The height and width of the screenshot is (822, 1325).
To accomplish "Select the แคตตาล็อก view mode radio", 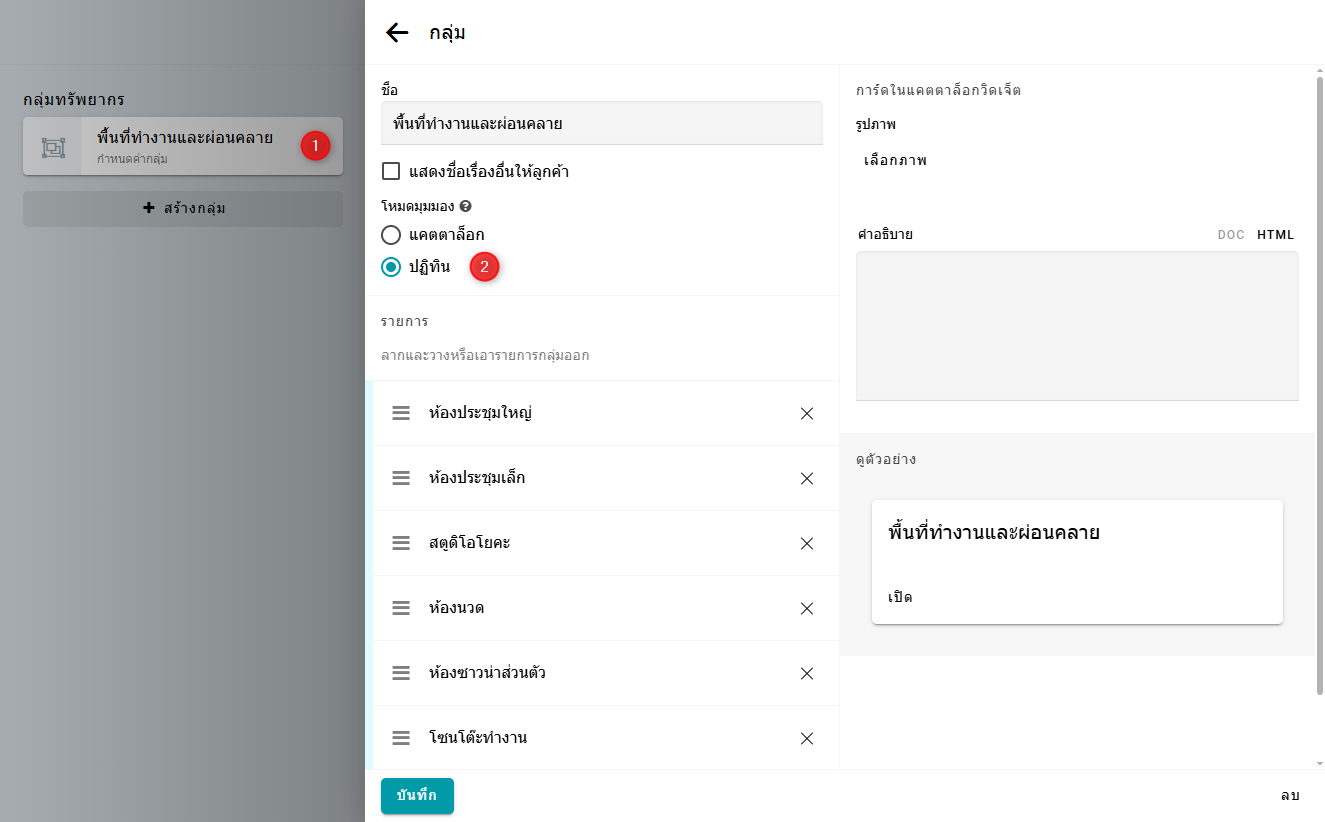I will [x=392, y=235].
